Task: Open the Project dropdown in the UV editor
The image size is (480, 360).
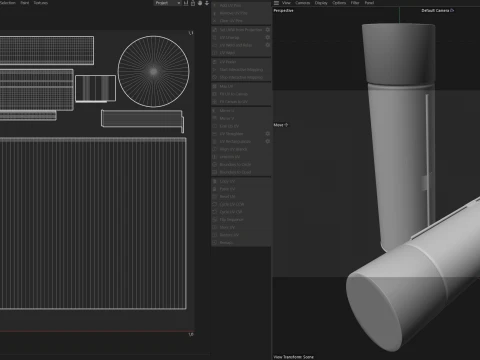Action: [x=168, y=3]
